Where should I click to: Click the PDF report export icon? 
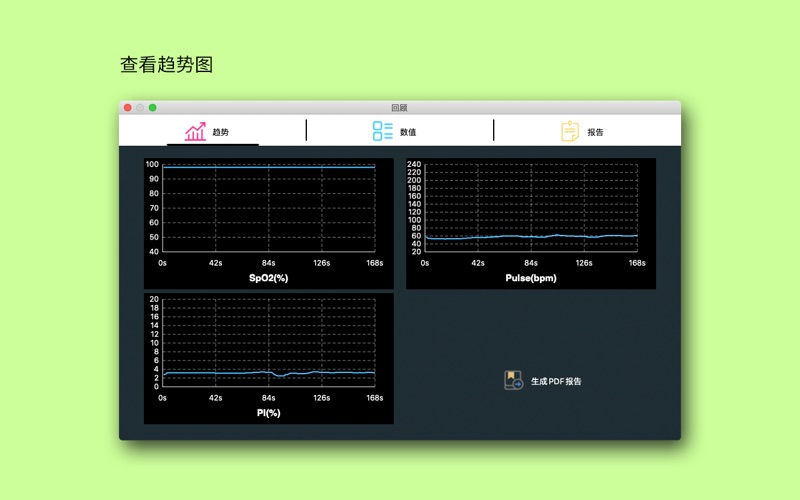pos(513,381)
